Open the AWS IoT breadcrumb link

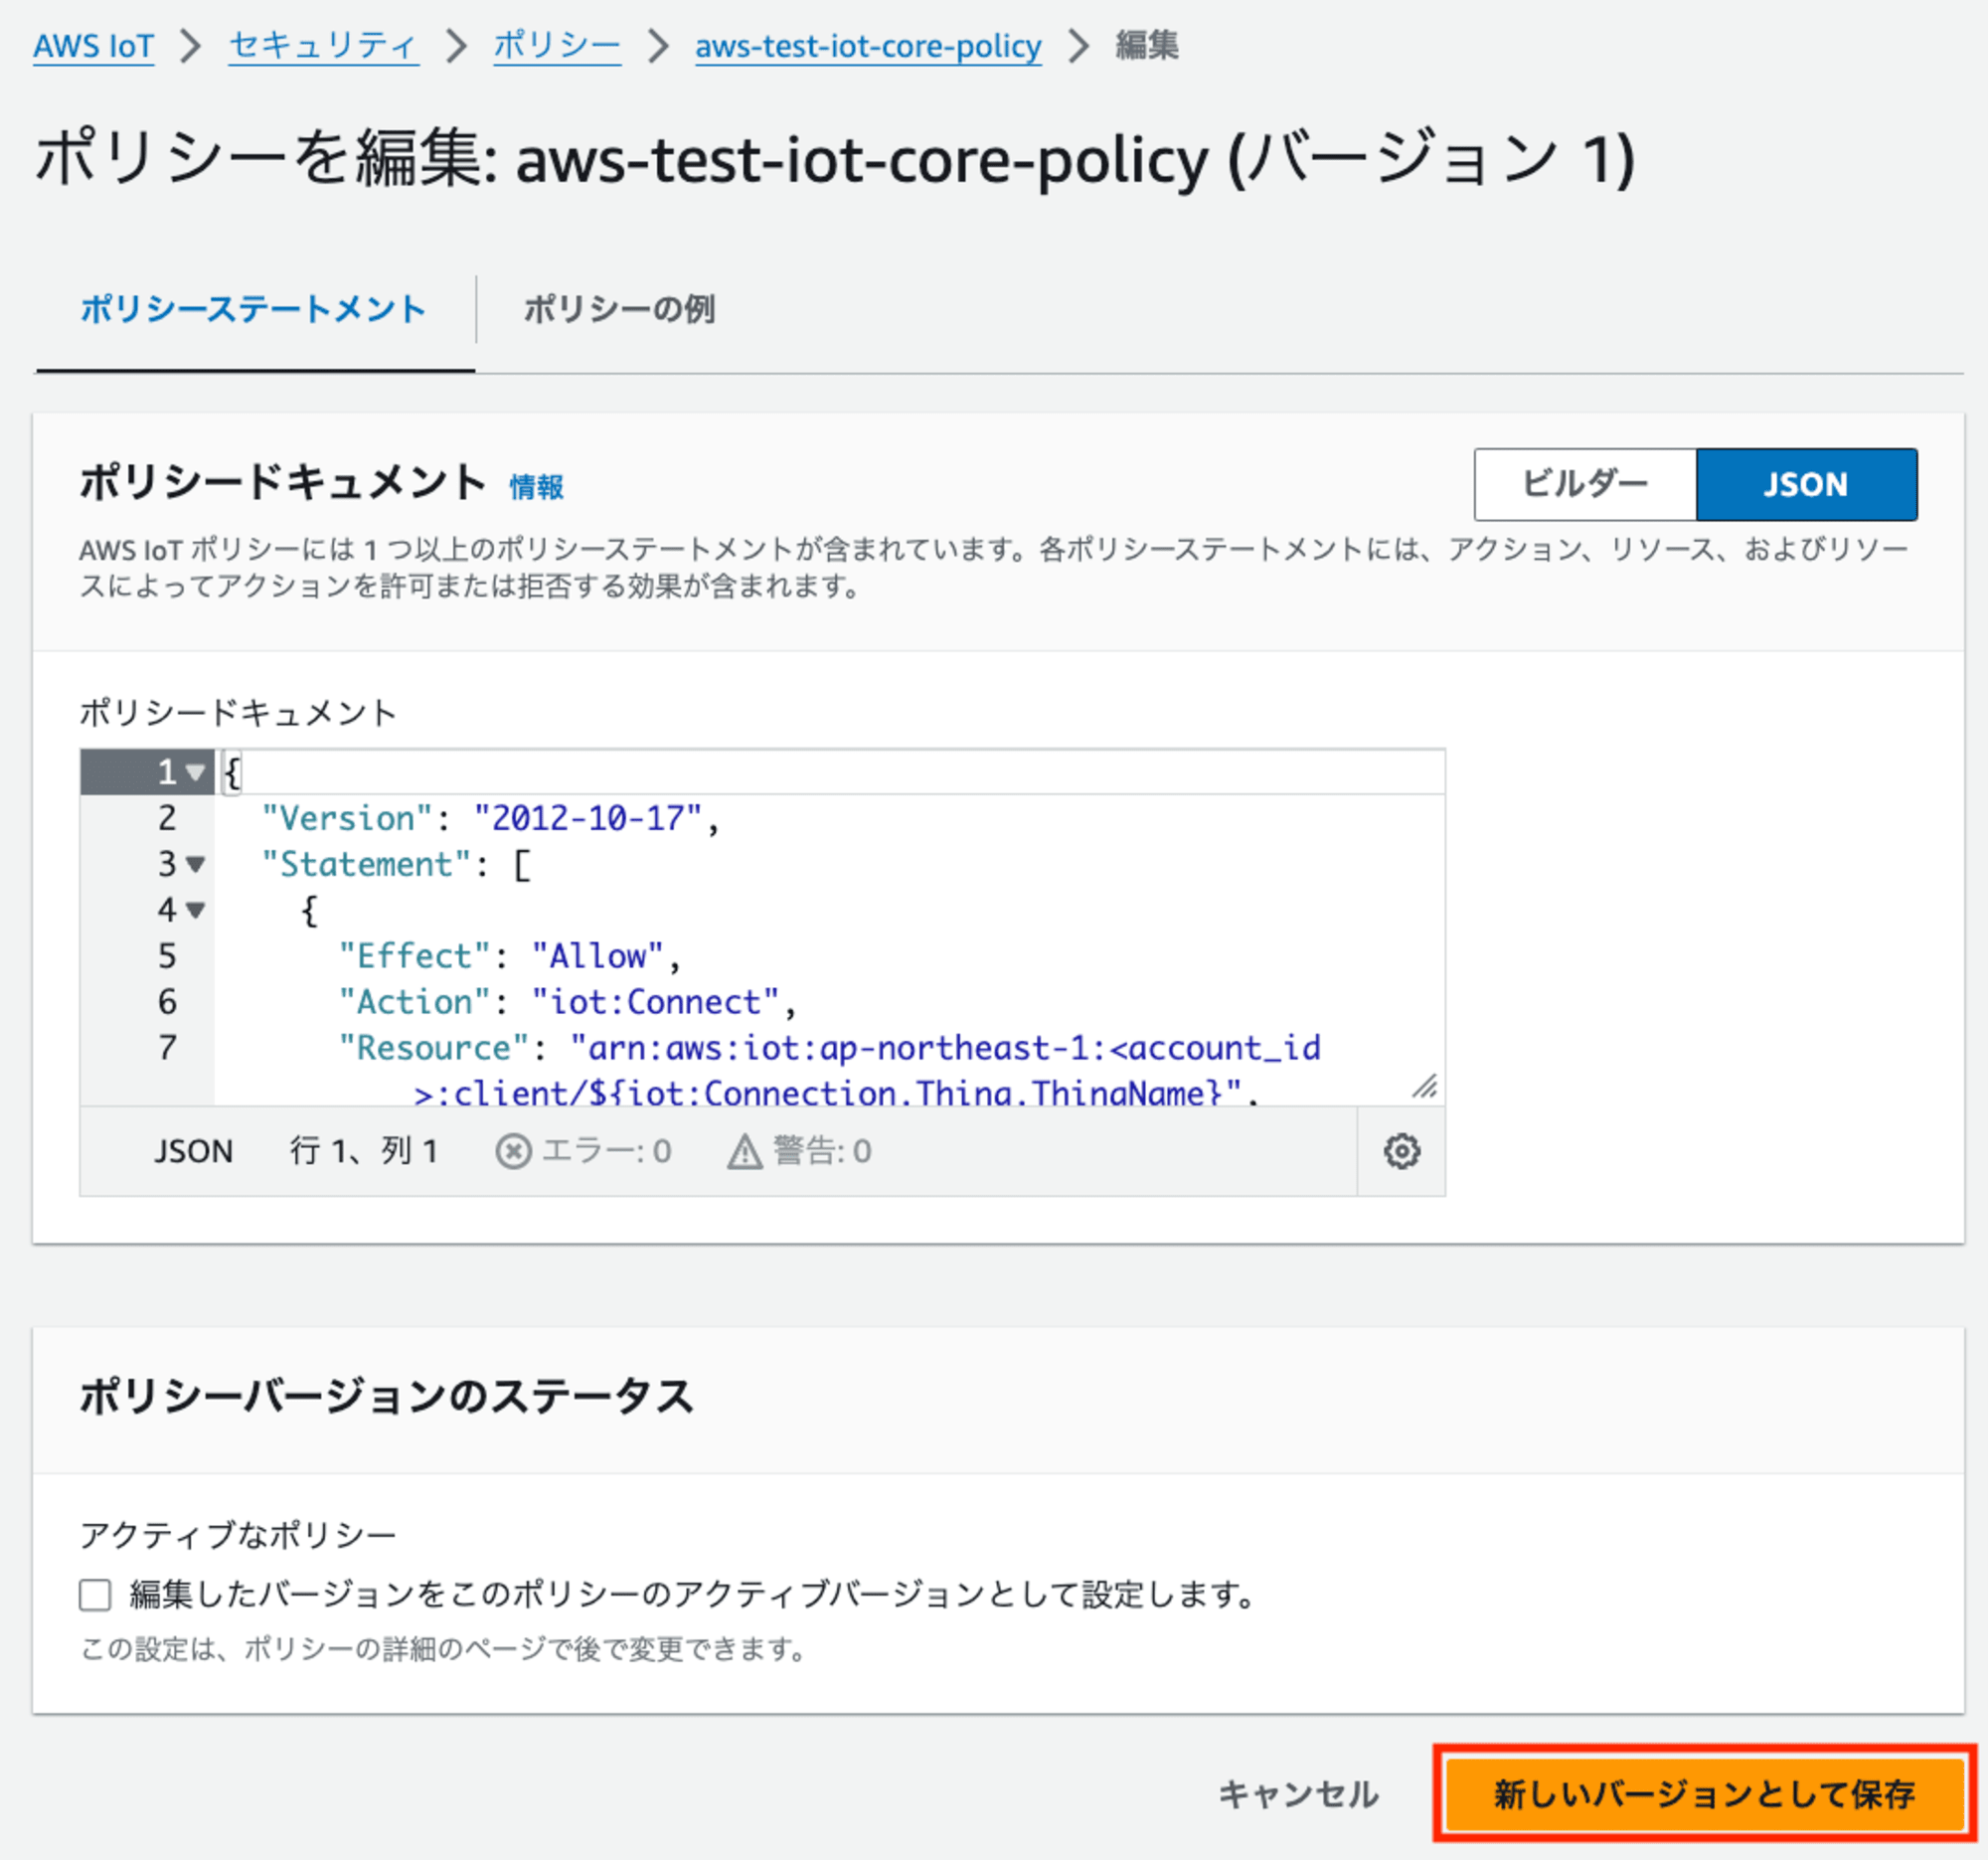(94, 46)
